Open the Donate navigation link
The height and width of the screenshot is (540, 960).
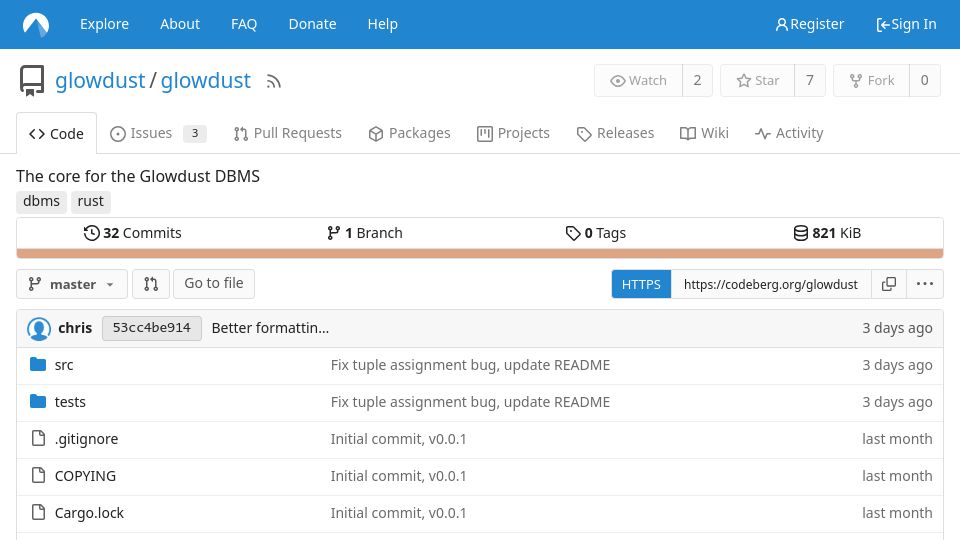coord(312,24)
